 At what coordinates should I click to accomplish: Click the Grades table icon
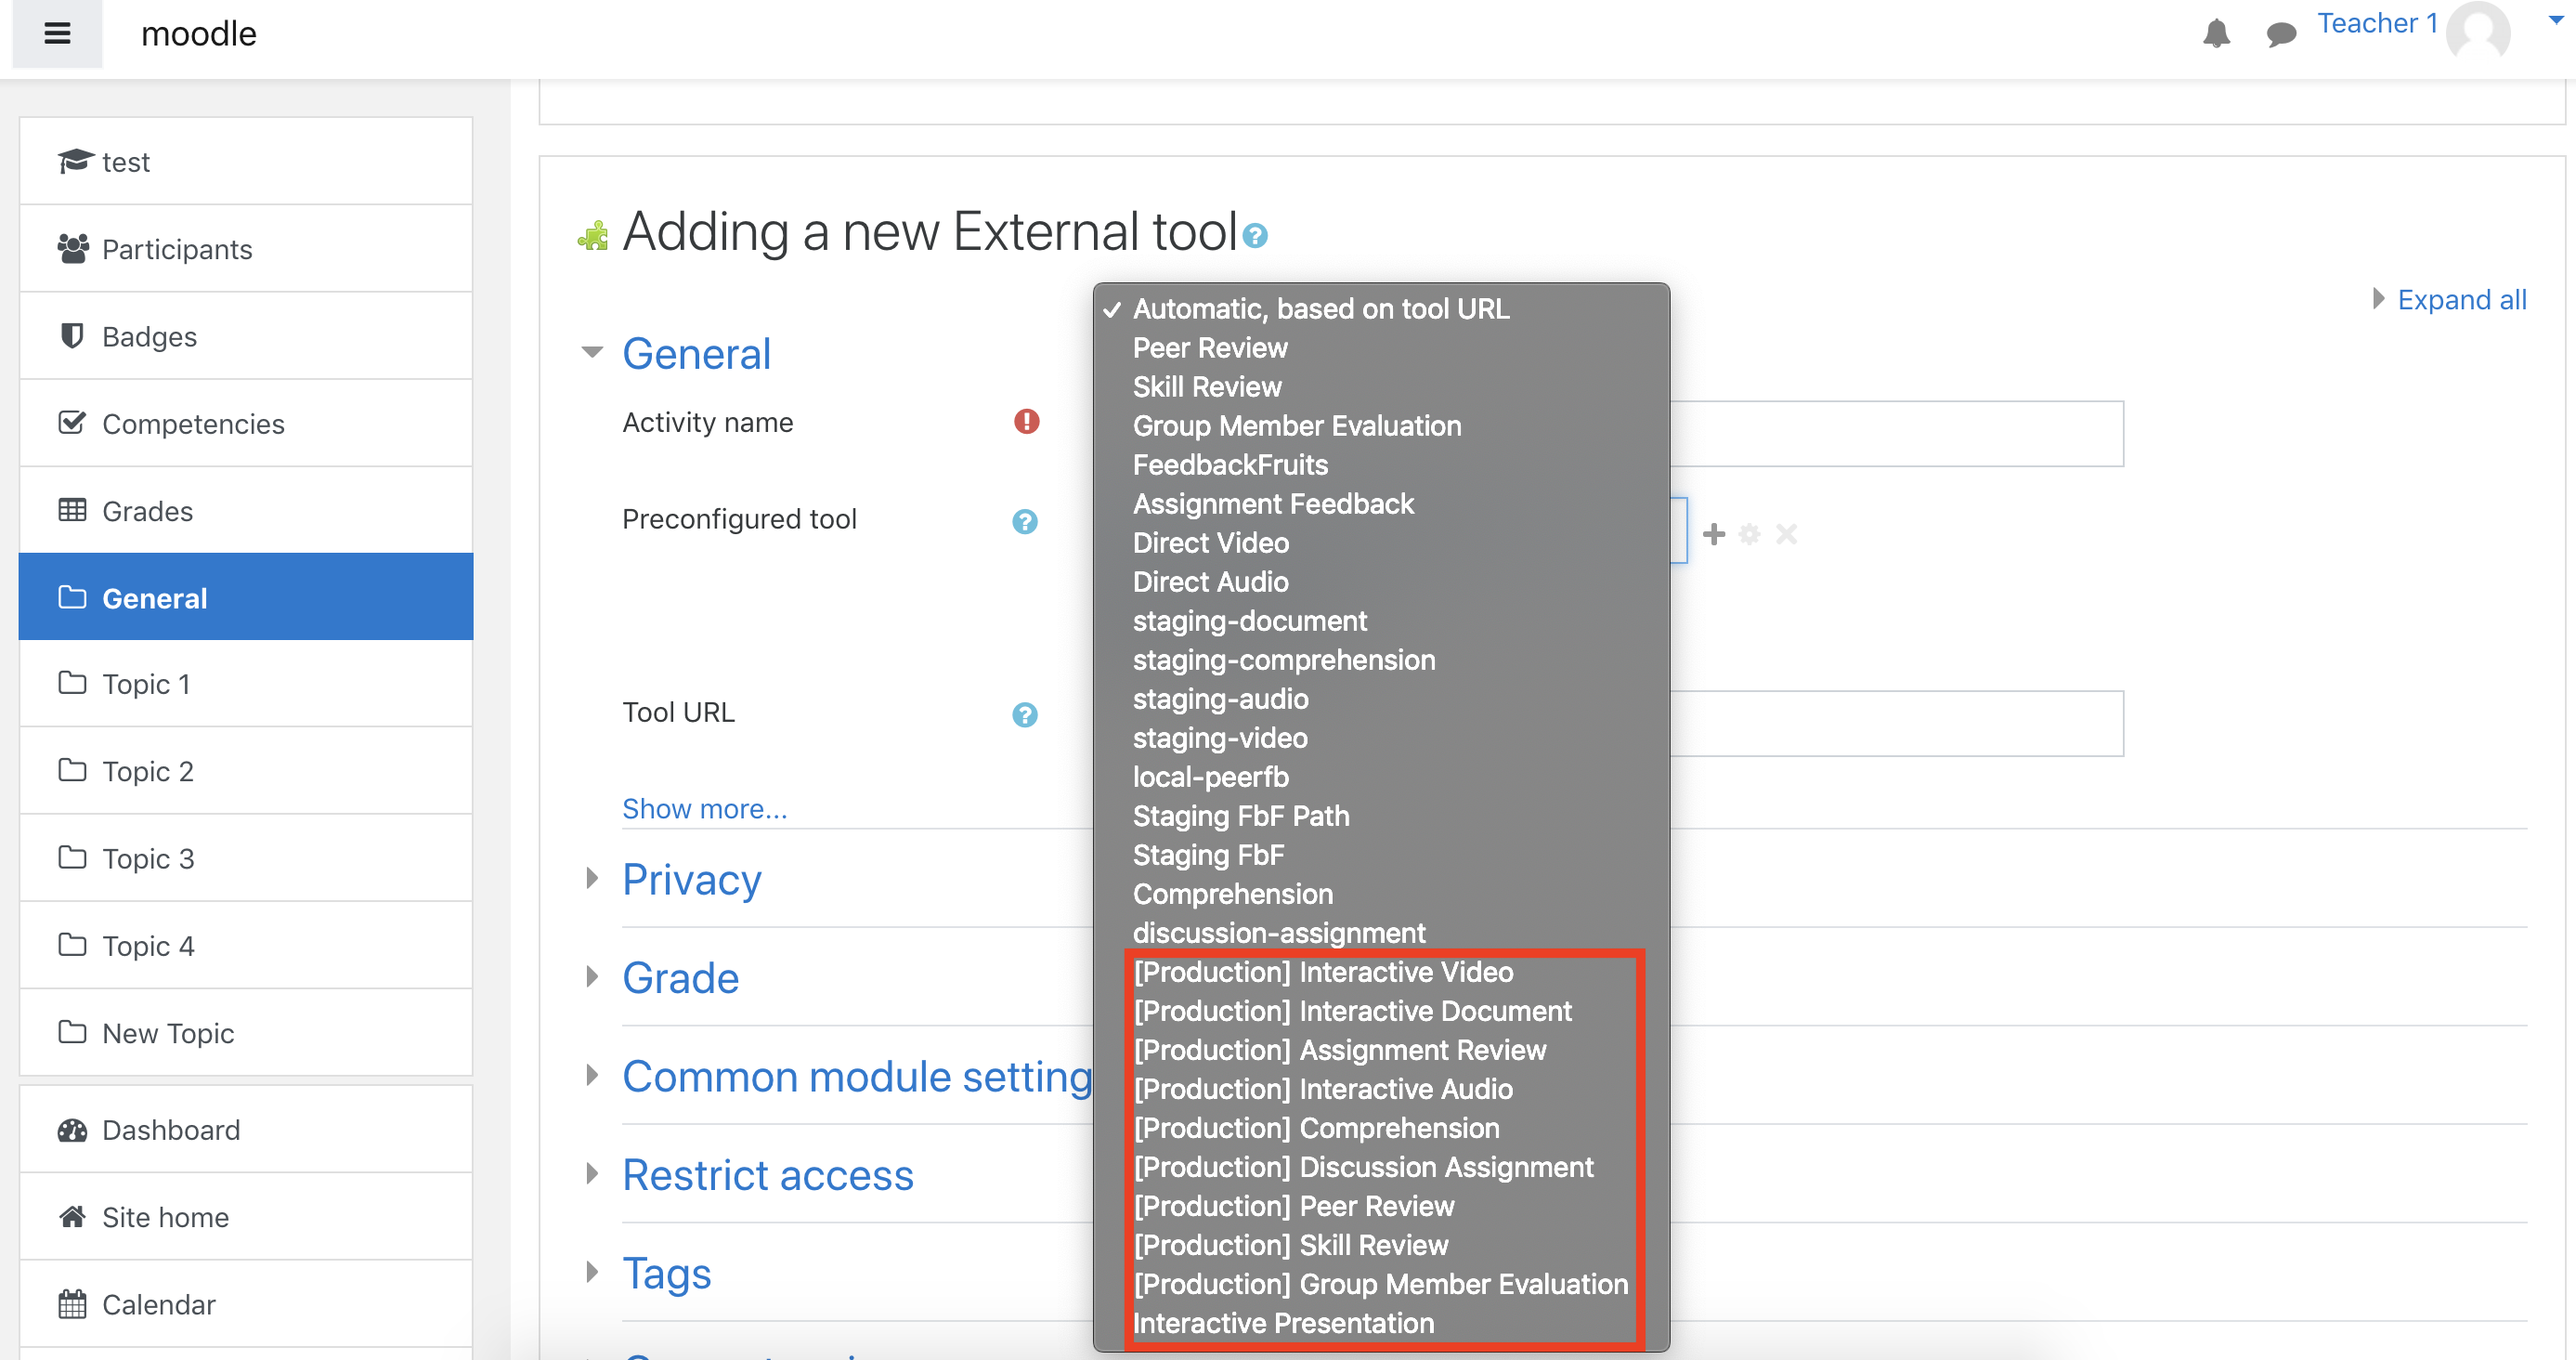72,510
